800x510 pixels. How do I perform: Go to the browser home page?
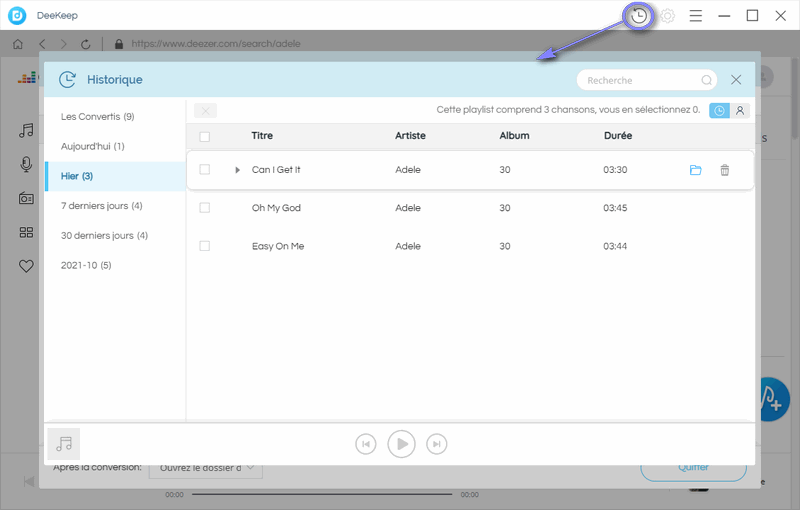coord(18,44)
